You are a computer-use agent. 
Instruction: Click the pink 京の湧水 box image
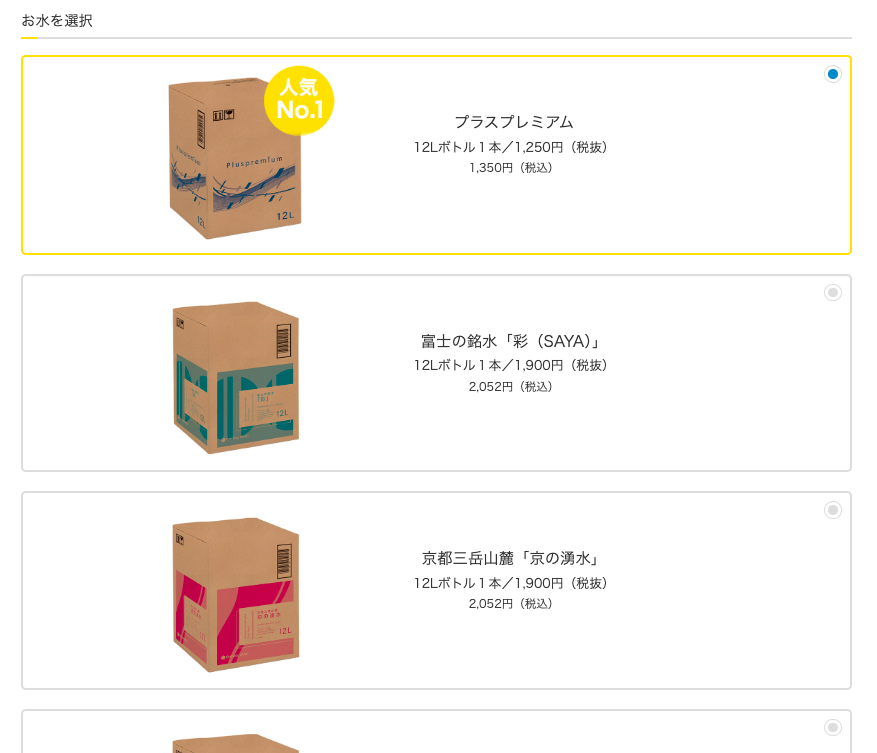click(x=235, y=595)
